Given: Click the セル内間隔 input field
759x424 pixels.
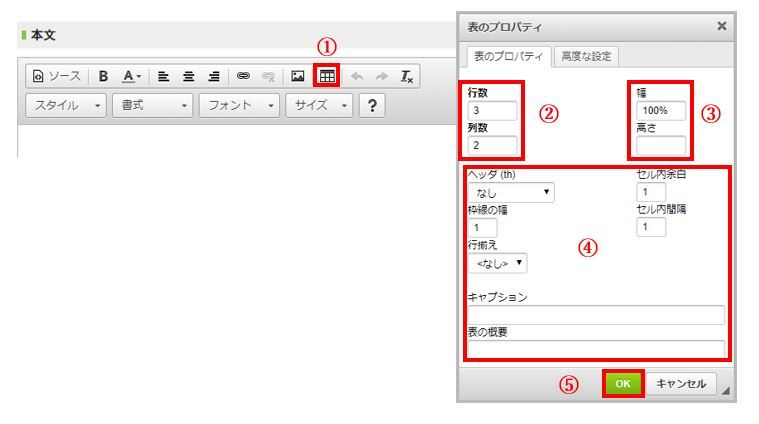Looking at the screenshot, I should [651, 227].
